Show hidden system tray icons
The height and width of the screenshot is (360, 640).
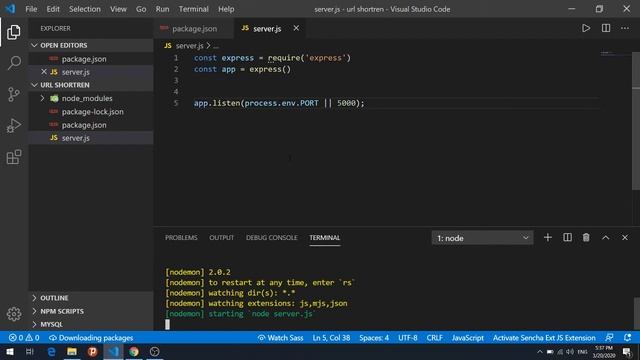click(540, 351)
